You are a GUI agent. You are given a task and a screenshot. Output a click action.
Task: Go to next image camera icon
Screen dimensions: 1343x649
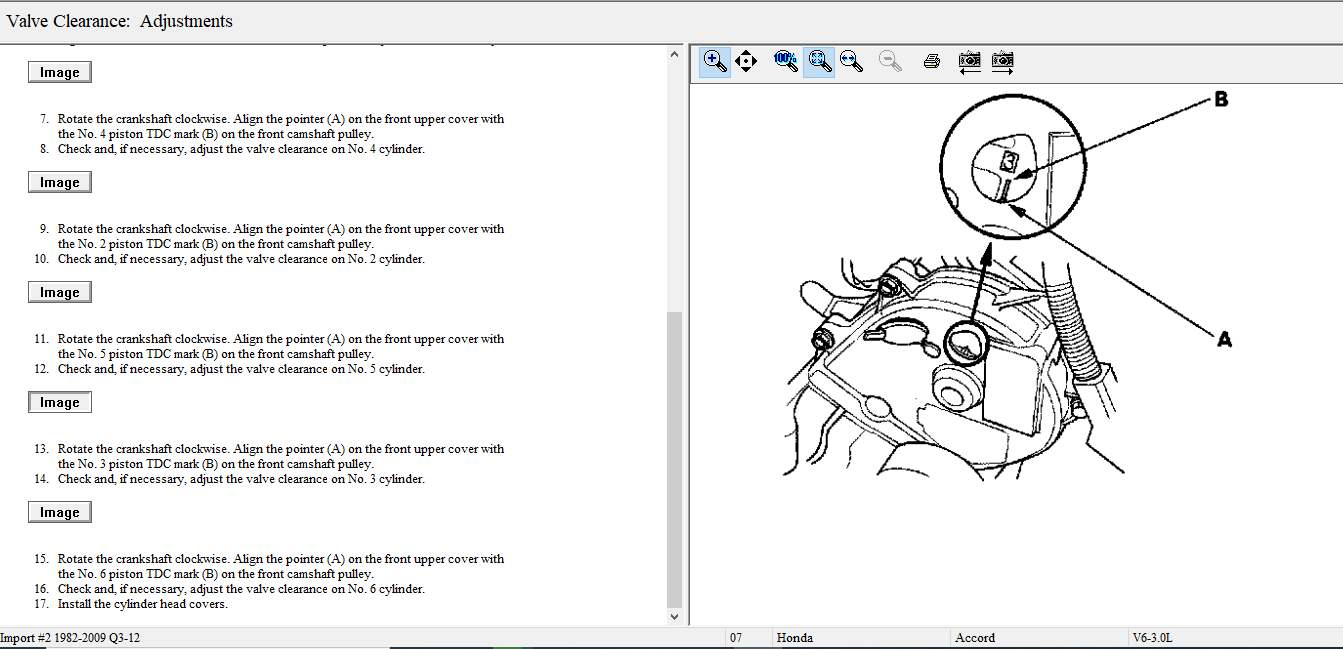click(1002, 62)
